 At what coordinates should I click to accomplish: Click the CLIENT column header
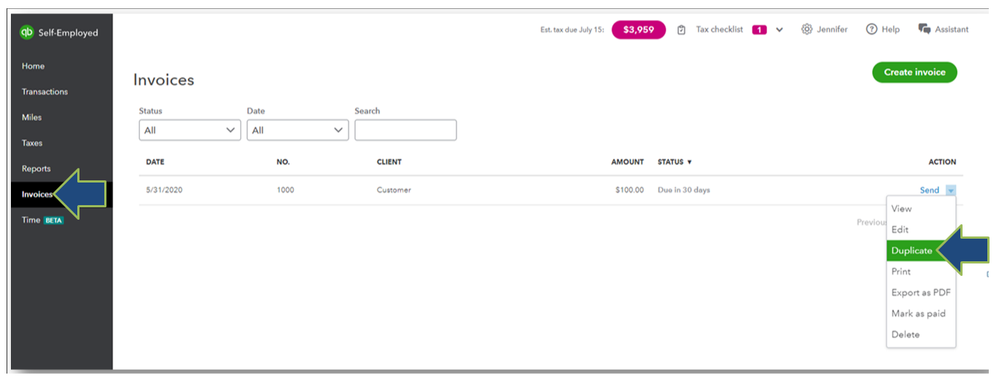[389, 162]
